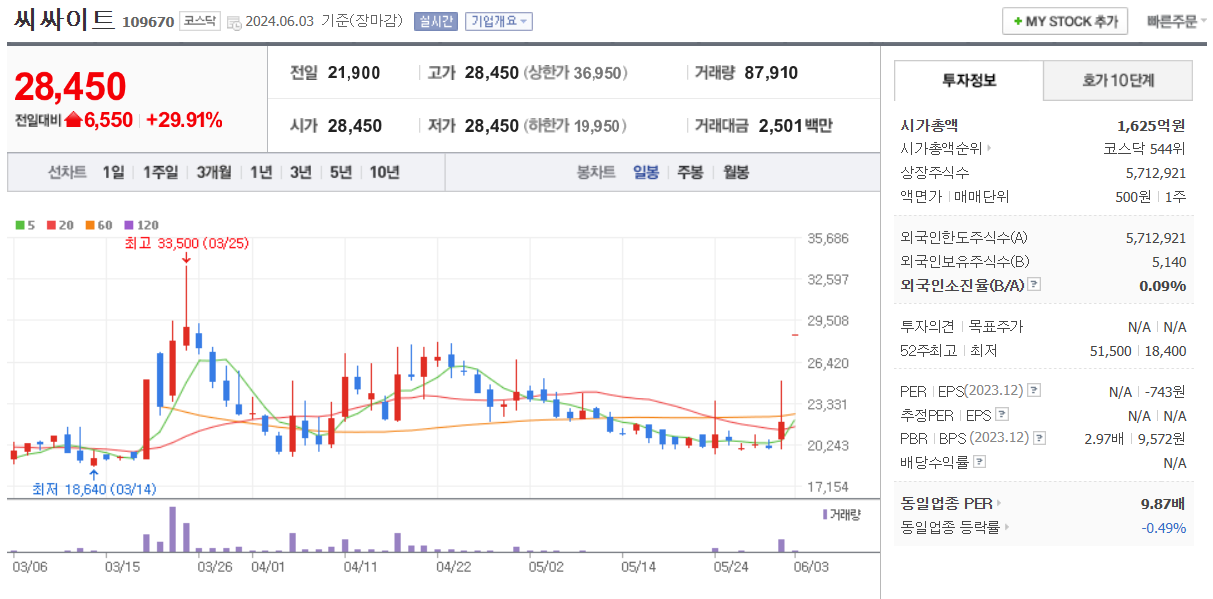Select 일봉 candlestick chart
1213x599 pixels.
click(x=646, y=172)
